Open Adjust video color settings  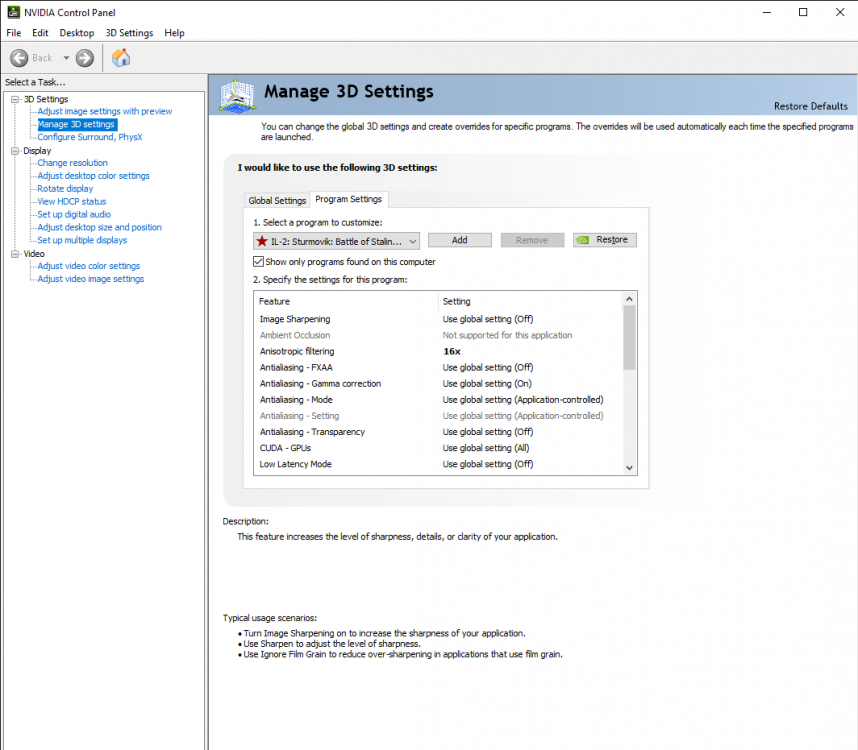(89, 265)
